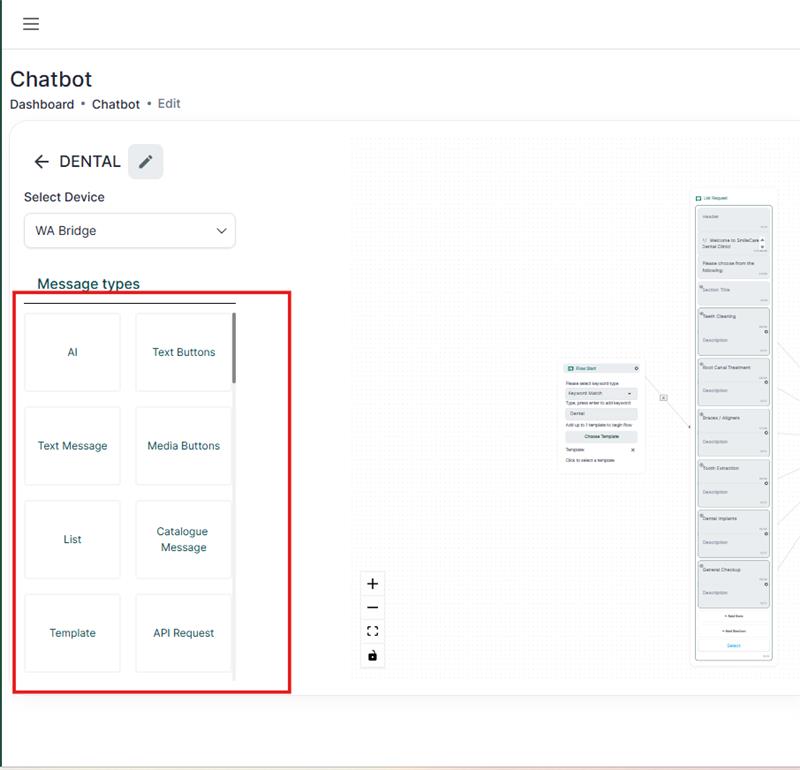
Task: Zoom out on the flow canvas
Action: [373, 608]
